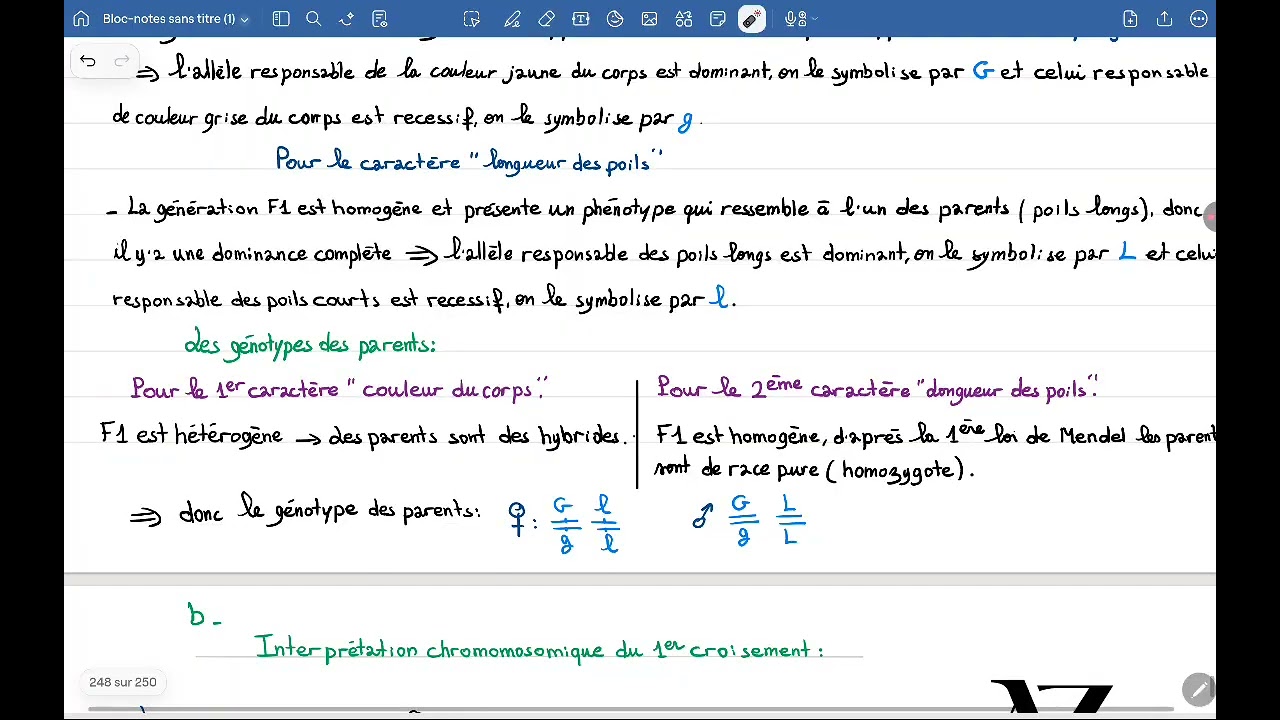
Task: Click the green heading 'Les génotypes des parents:'
Action: (x=310, y=345)
